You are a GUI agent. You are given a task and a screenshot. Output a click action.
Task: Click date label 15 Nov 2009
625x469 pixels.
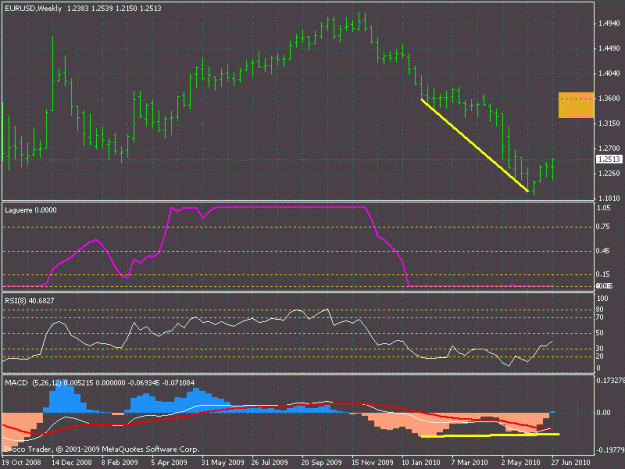pos(372,463)
